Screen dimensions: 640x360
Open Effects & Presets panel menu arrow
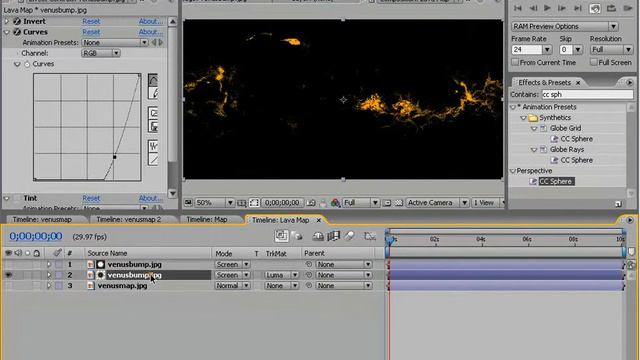tap(629, 82)
